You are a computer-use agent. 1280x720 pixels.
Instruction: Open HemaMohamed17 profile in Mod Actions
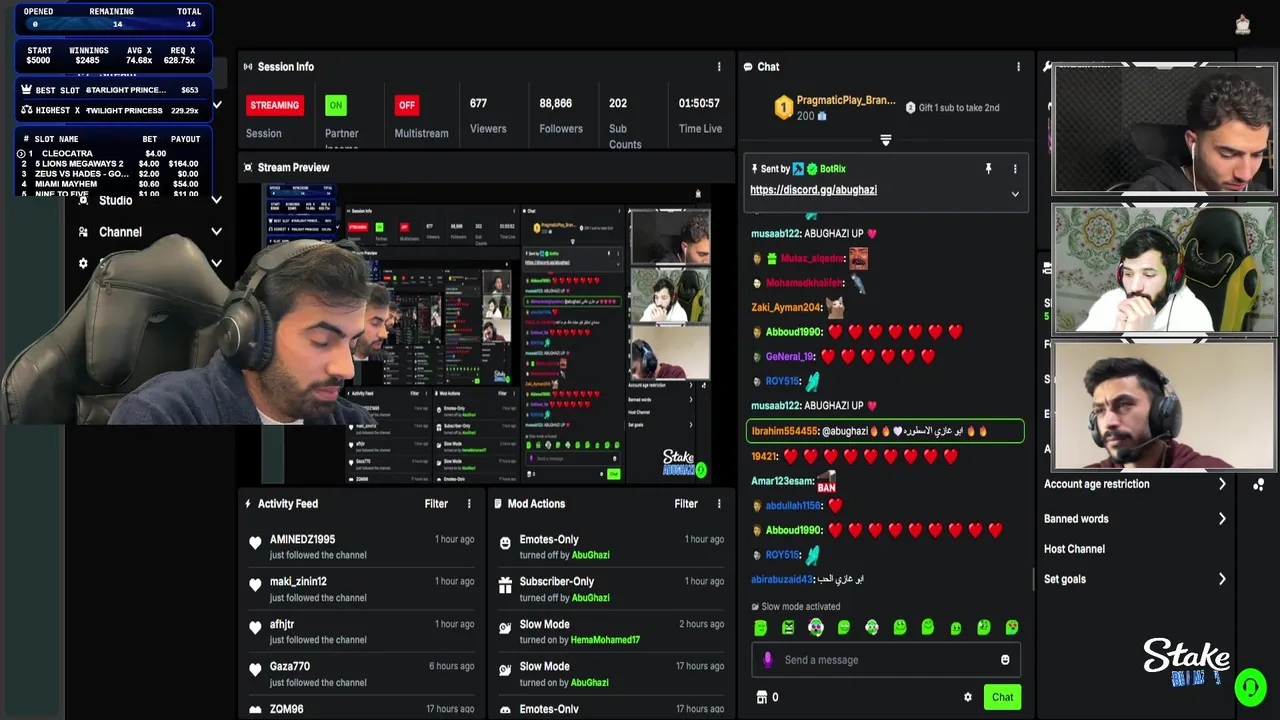coord(605,640)
